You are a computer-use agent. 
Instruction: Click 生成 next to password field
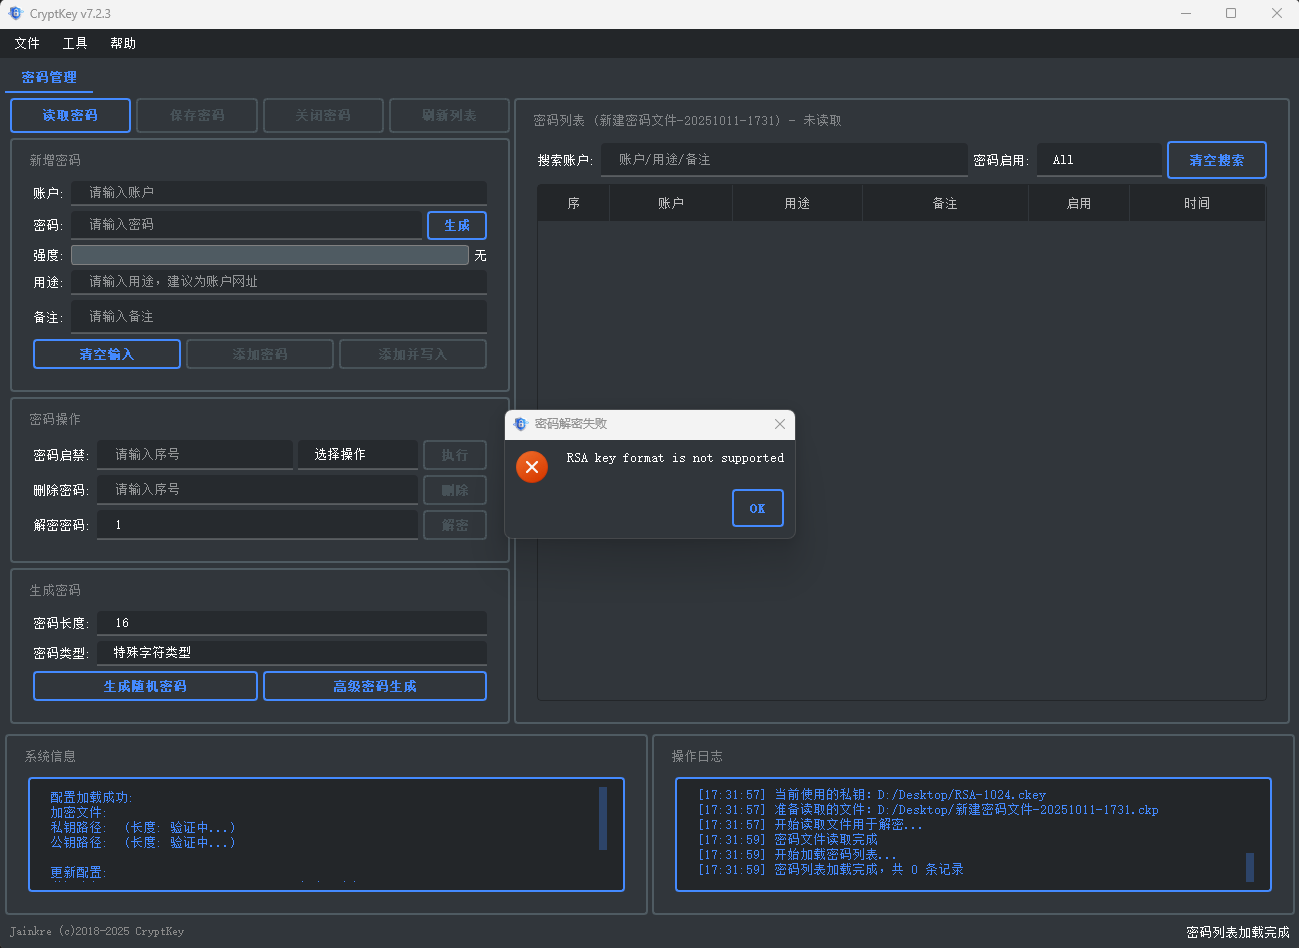point(457,225)
